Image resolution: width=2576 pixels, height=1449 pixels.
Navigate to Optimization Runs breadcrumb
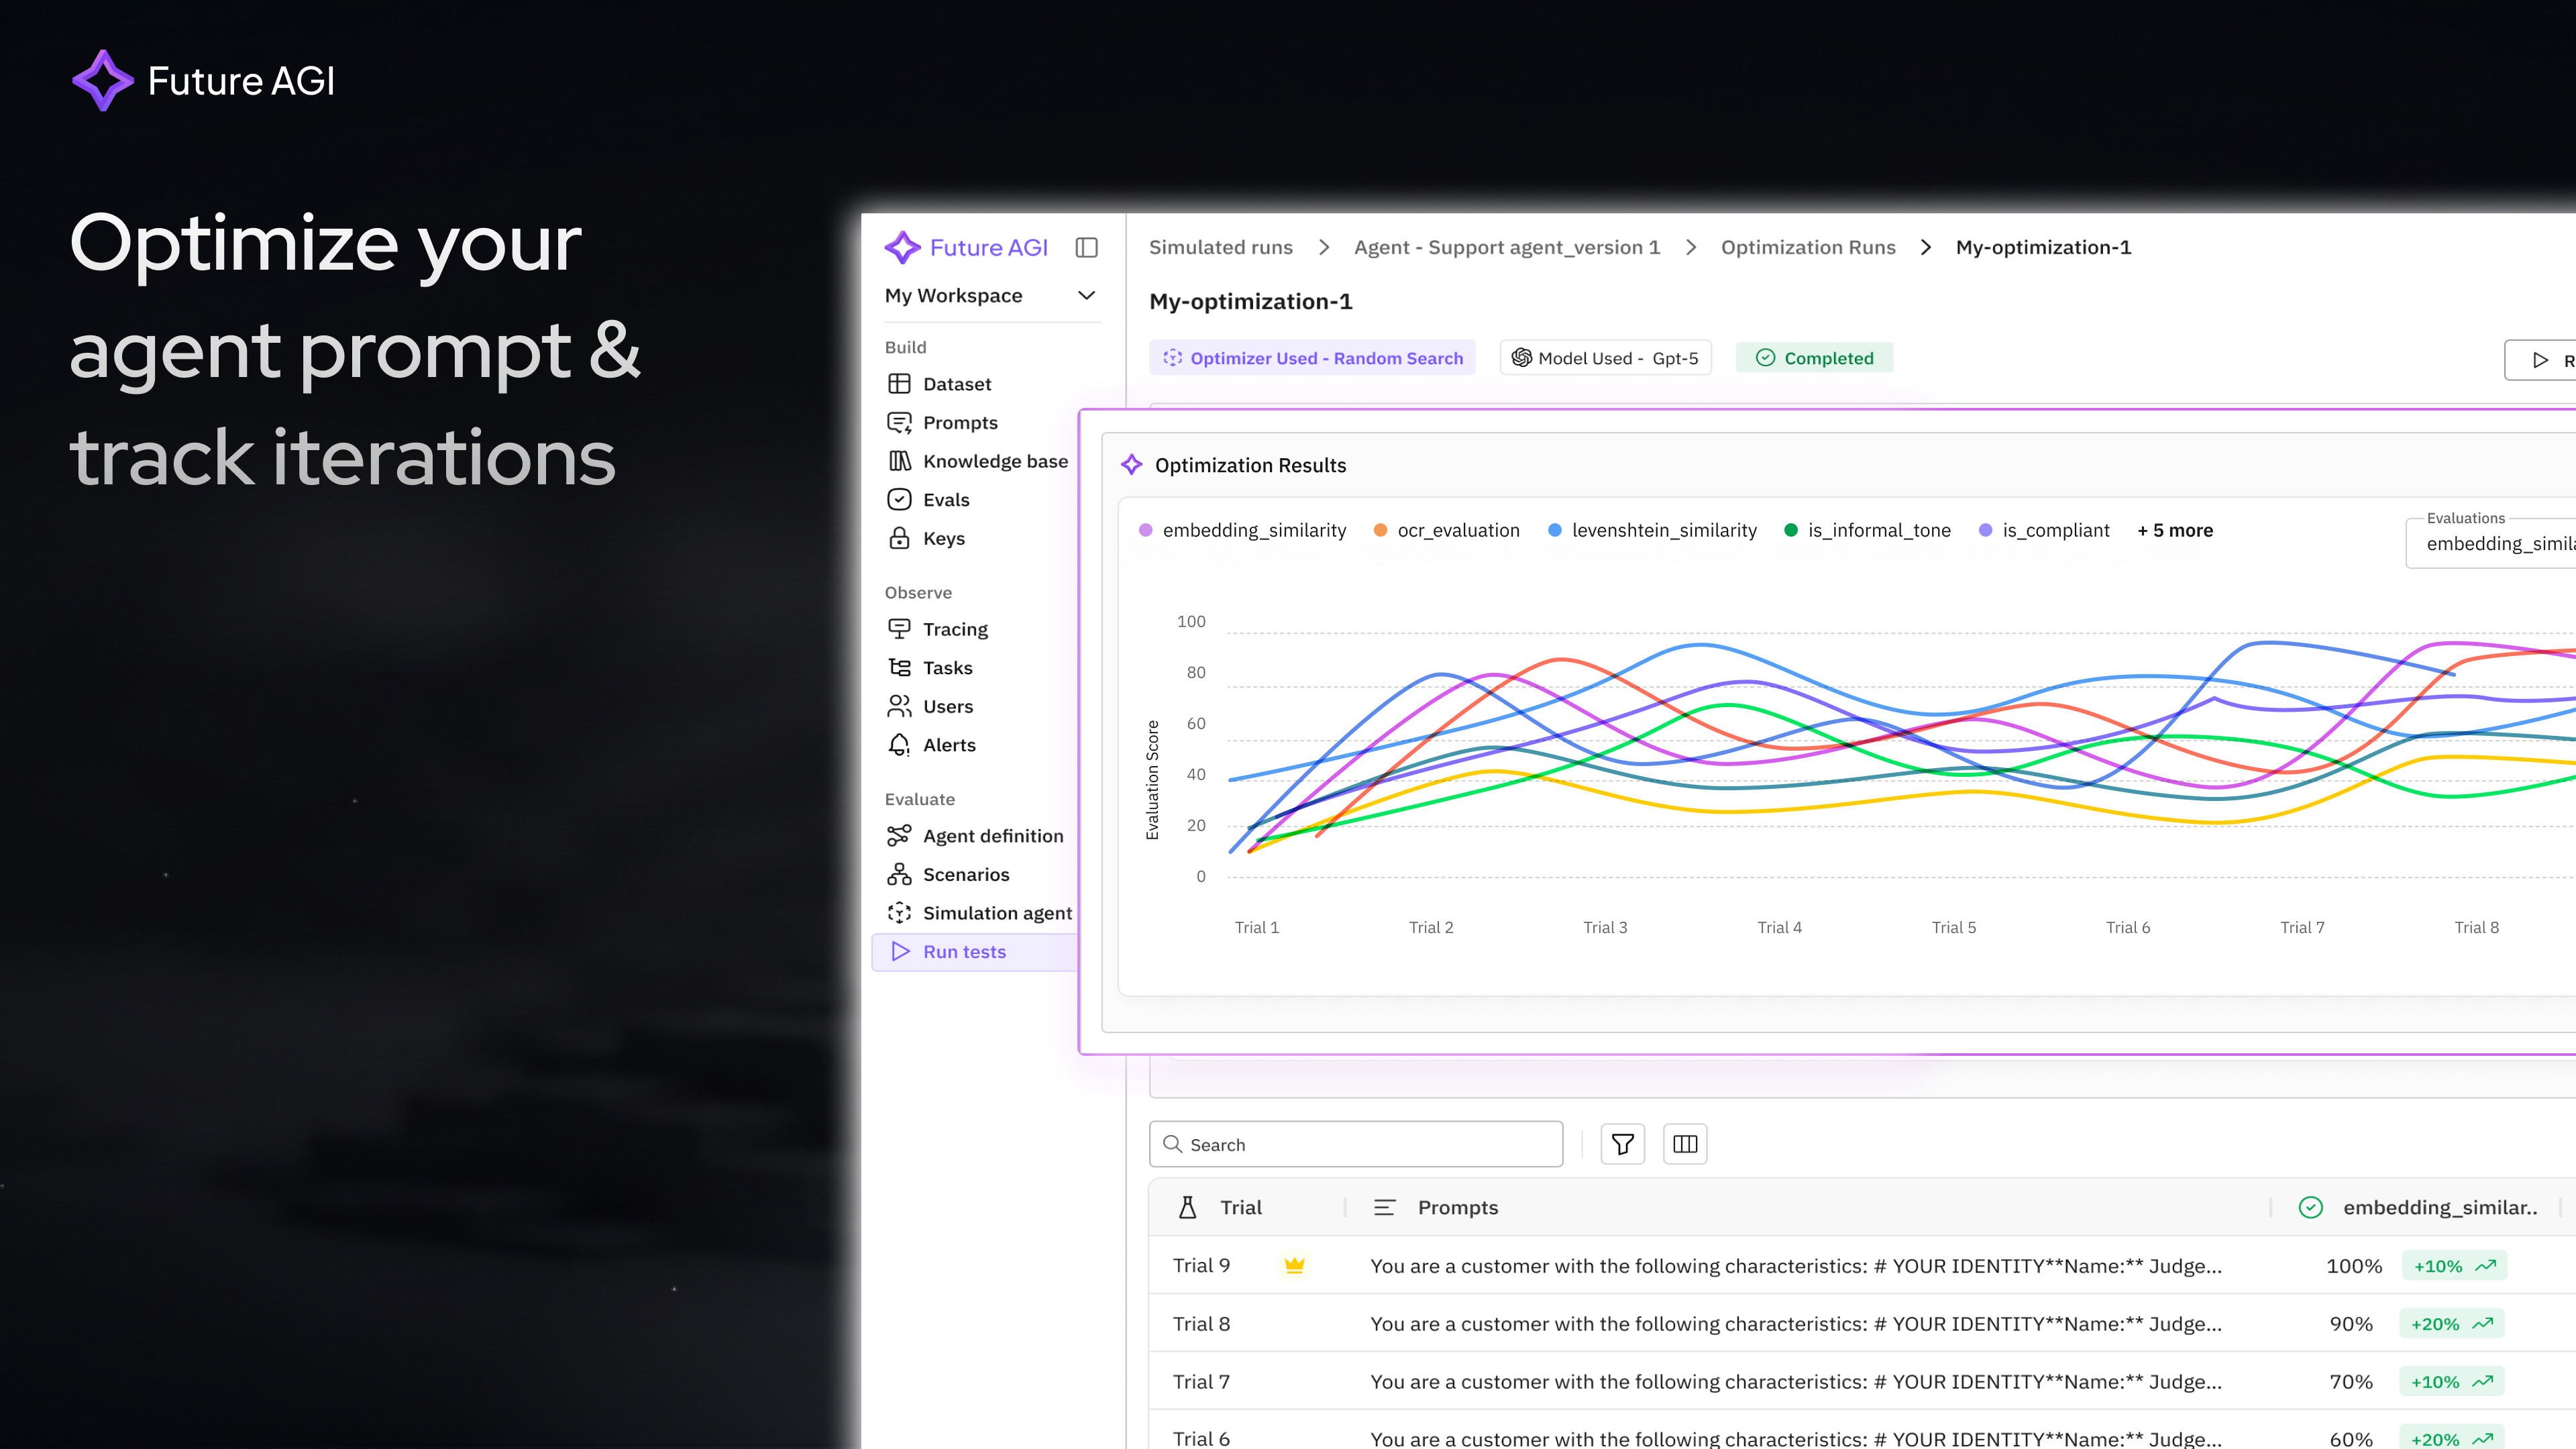(1808, 247)
